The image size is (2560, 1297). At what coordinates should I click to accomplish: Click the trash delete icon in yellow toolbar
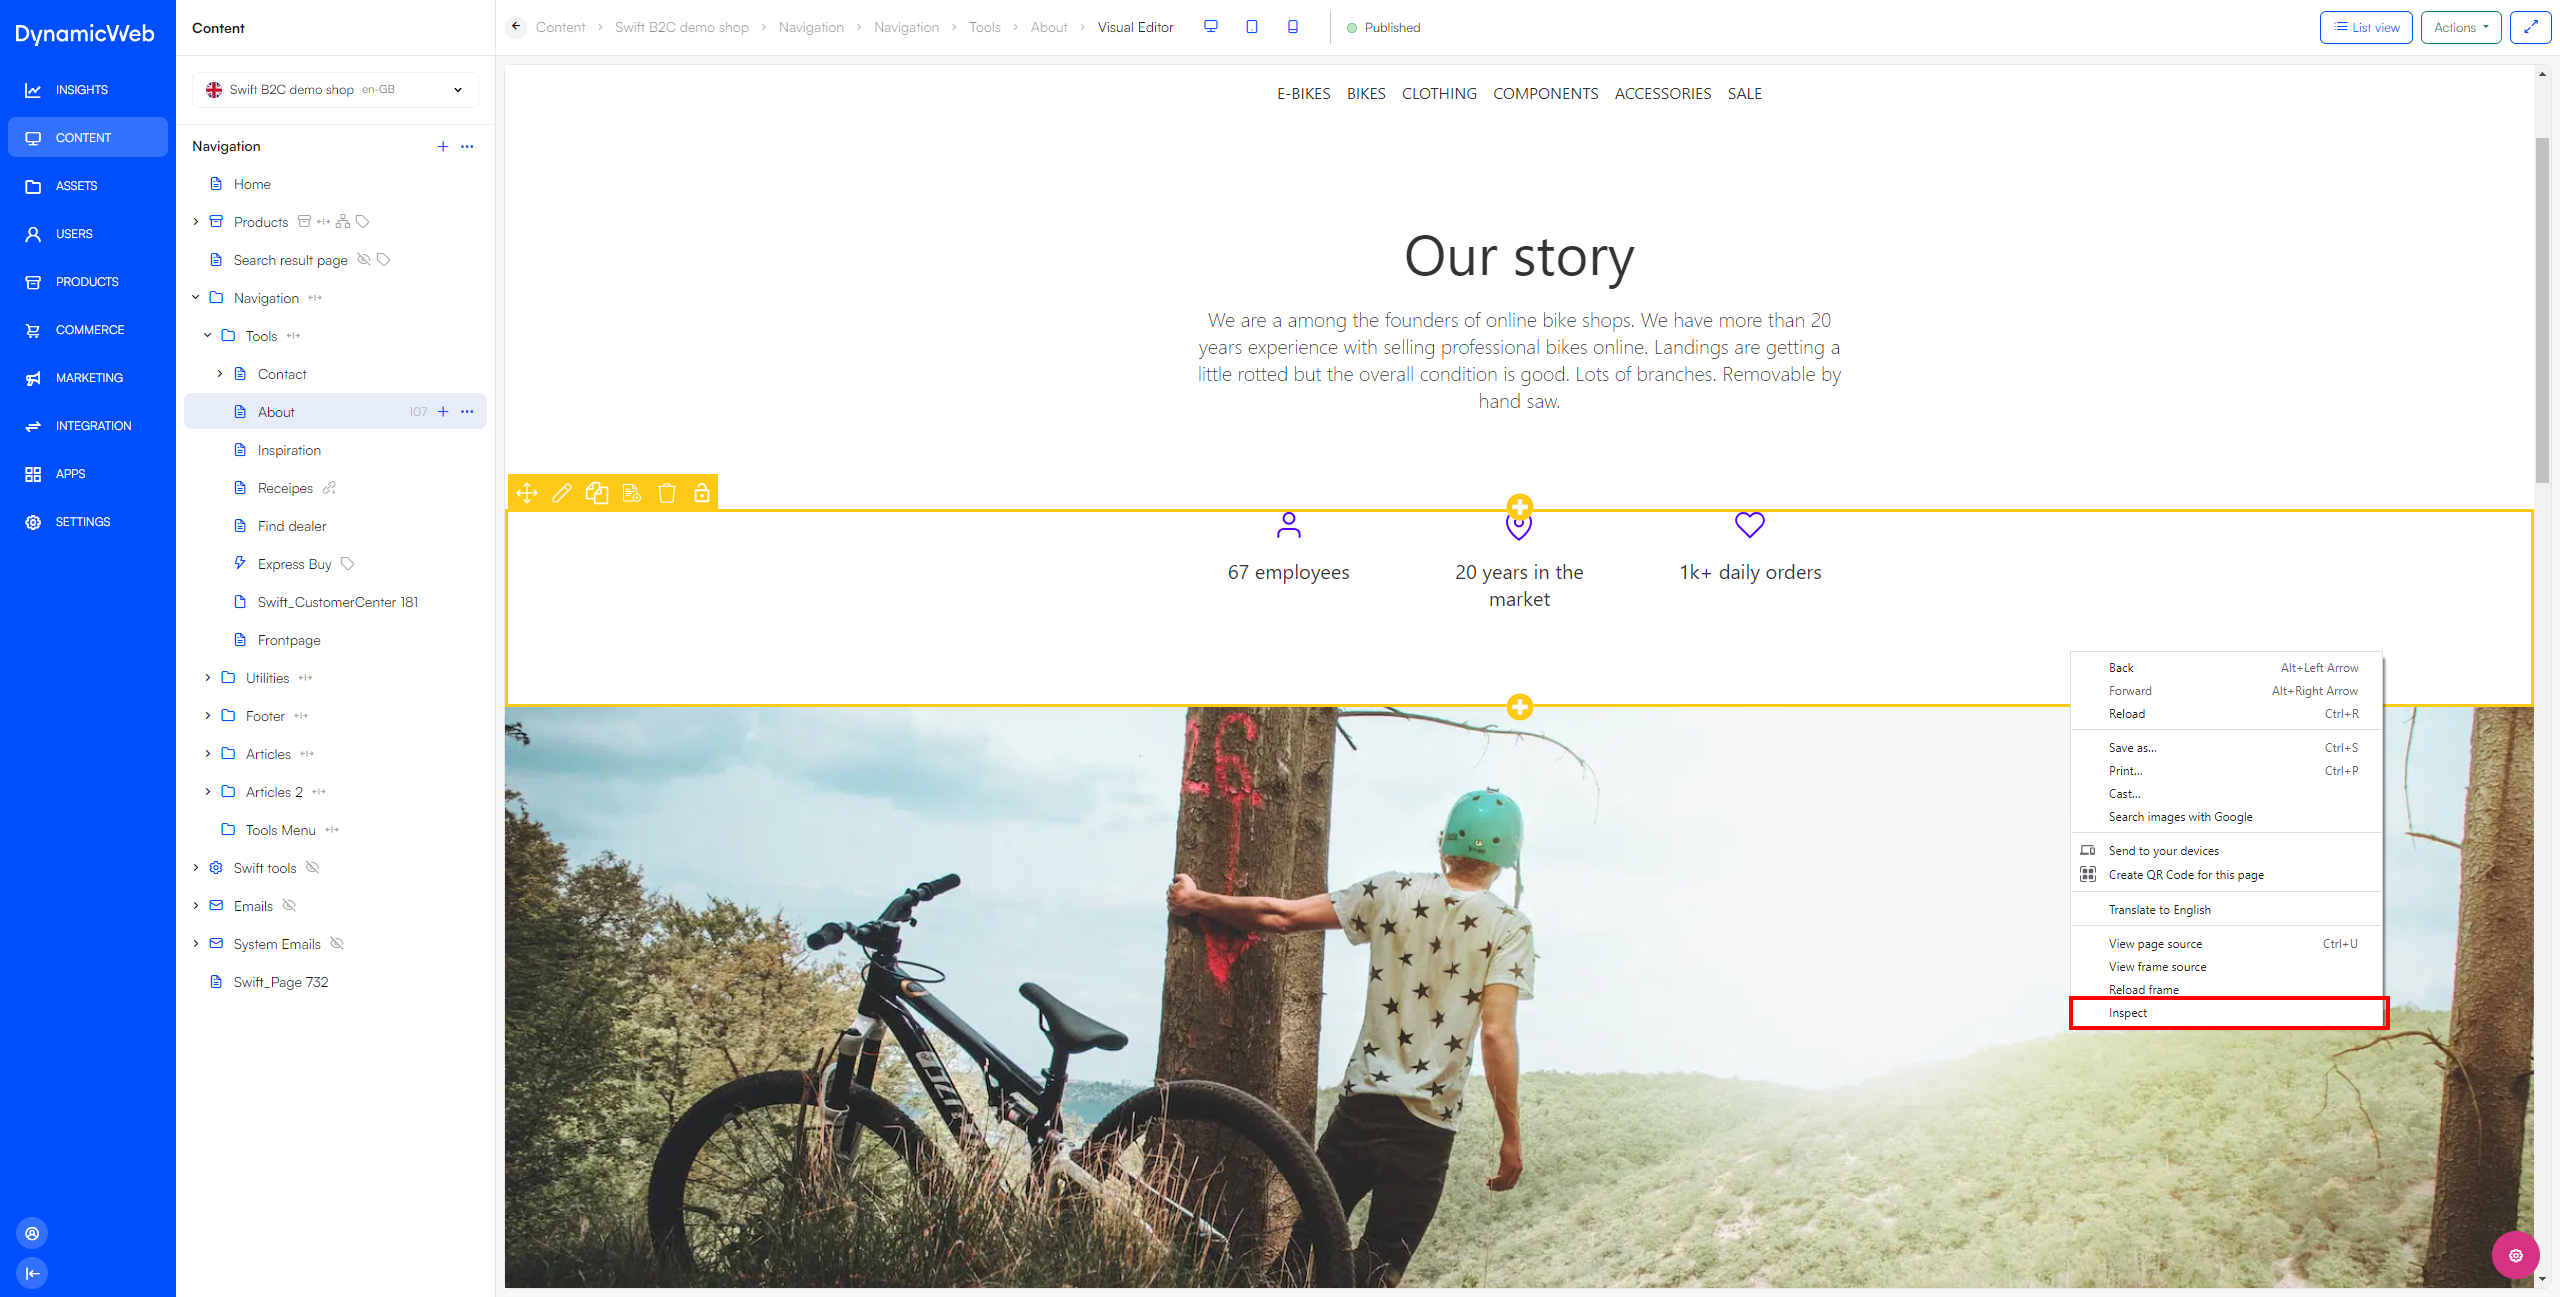(667, 493)
